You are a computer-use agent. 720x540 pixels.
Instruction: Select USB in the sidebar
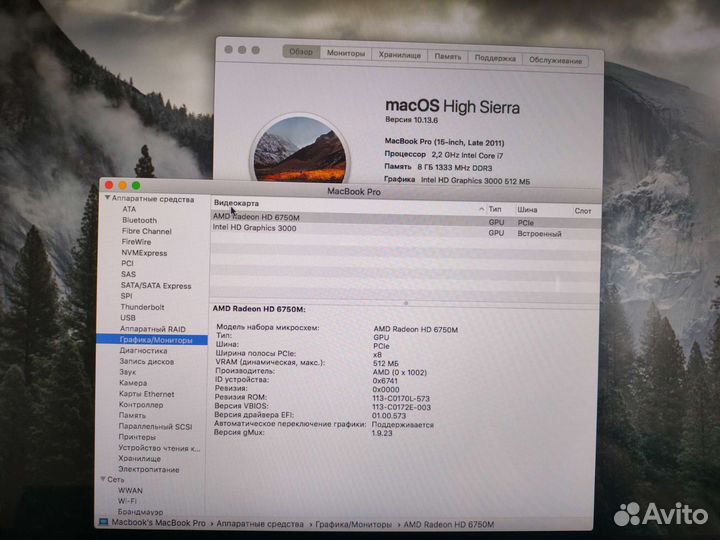tap(128, 317)
